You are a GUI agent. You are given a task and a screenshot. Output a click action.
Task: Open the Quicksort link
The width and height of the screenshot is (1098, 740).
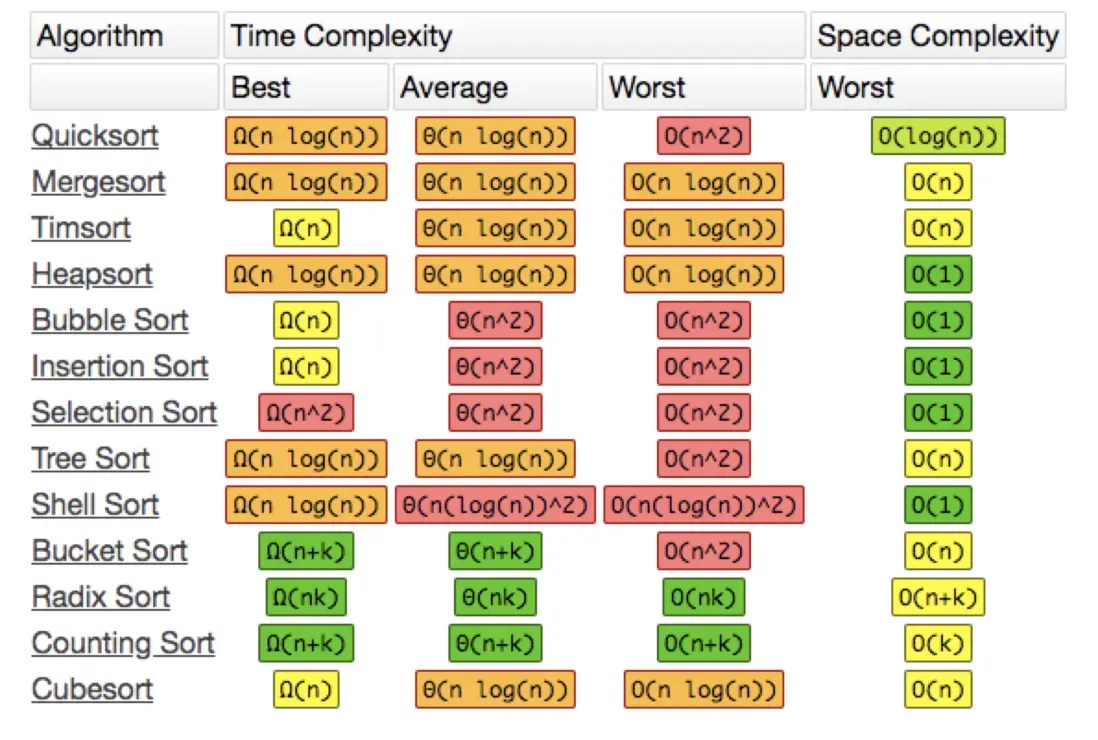(95, 136)
